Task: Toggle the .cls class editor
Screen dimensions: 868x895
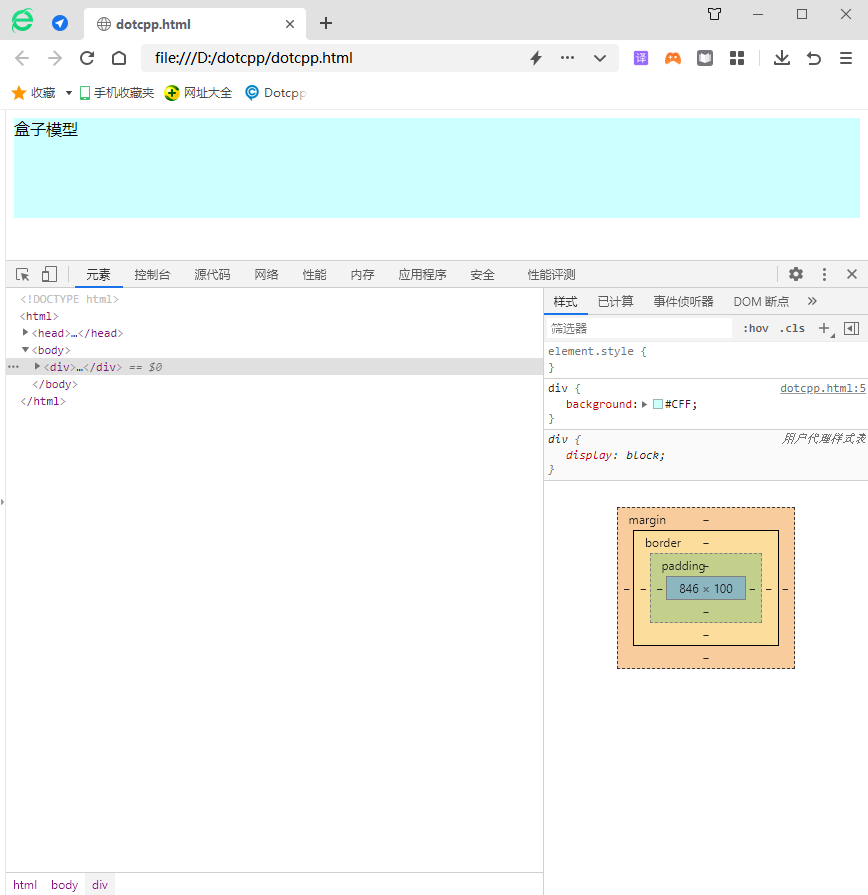Action: (792, 327)
